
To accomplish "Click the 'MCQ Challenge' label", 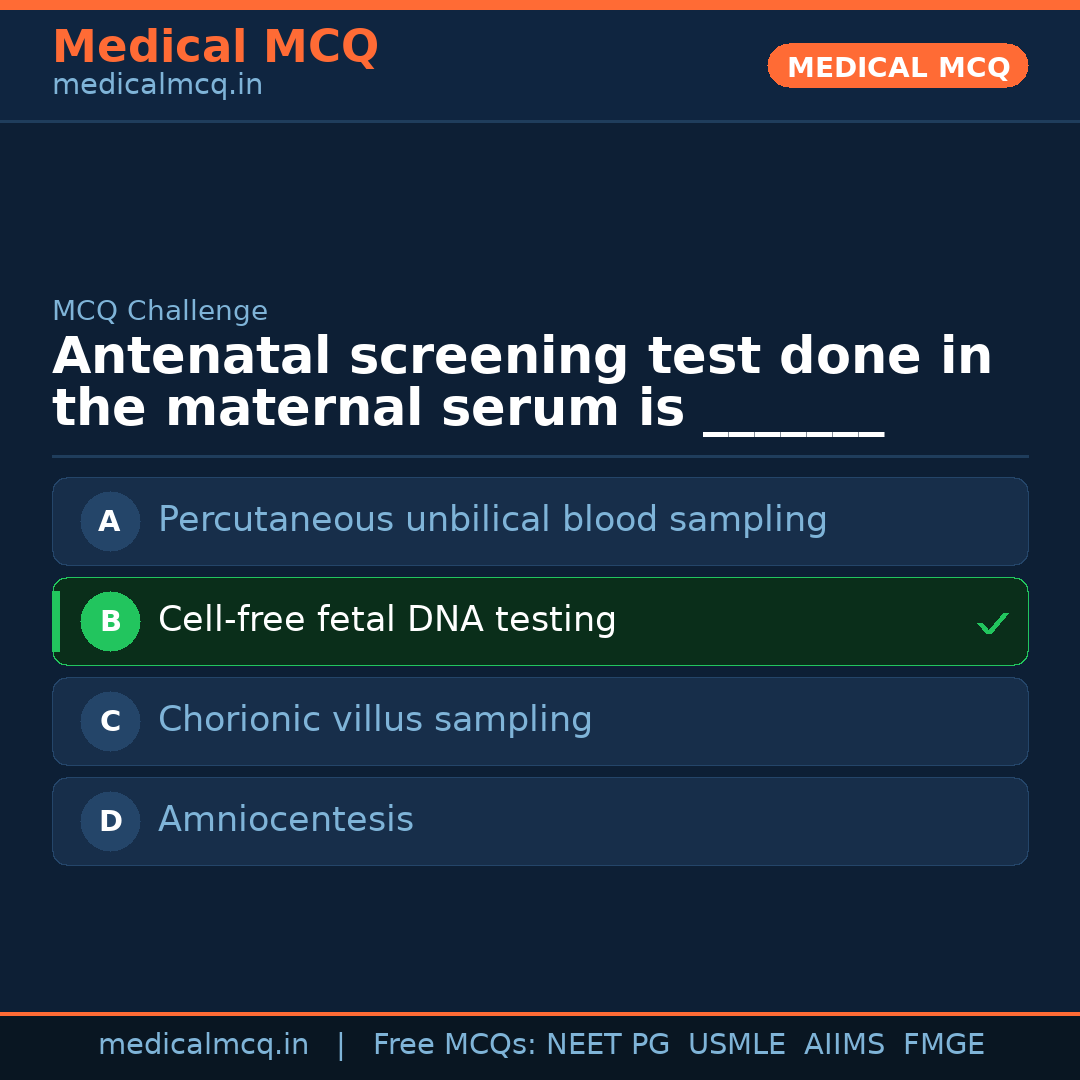I will click(x=160, y=311).
